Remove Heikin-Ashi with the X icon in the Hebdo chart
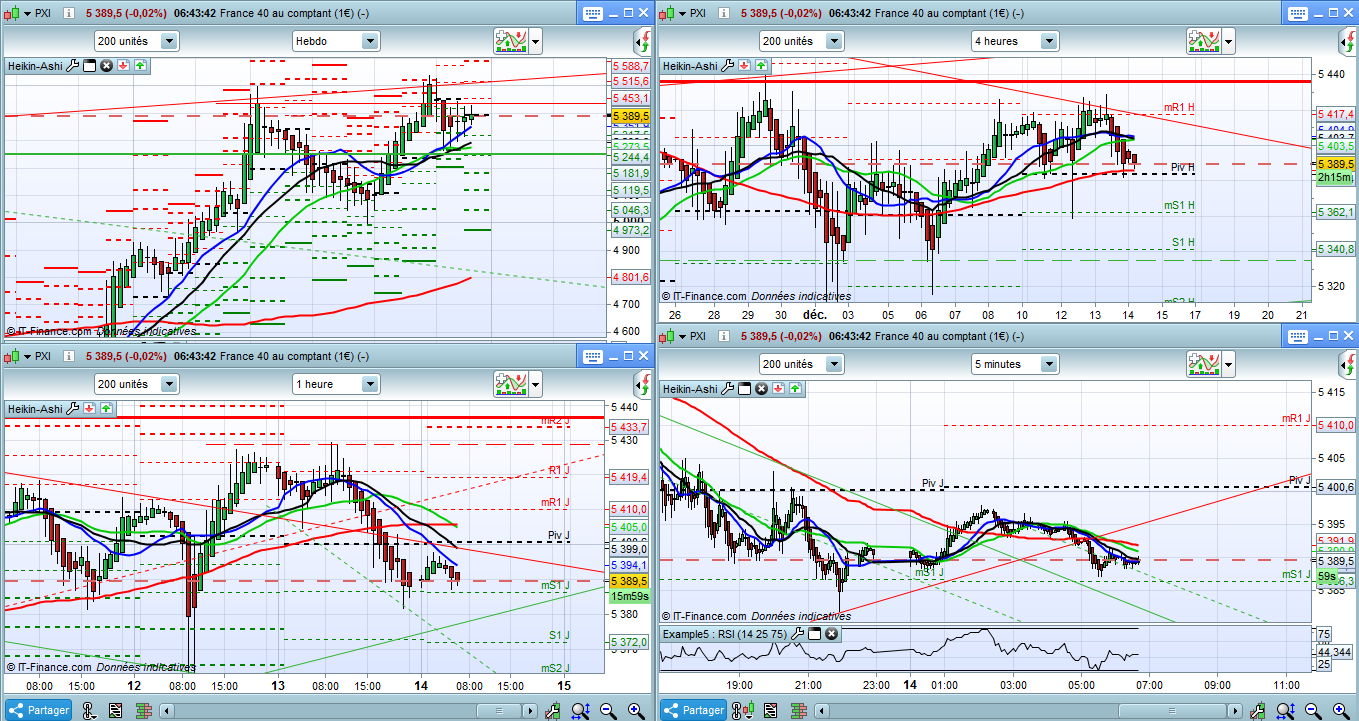Image resolution: width=1359 pixels, height=721 pixels. 106,66
